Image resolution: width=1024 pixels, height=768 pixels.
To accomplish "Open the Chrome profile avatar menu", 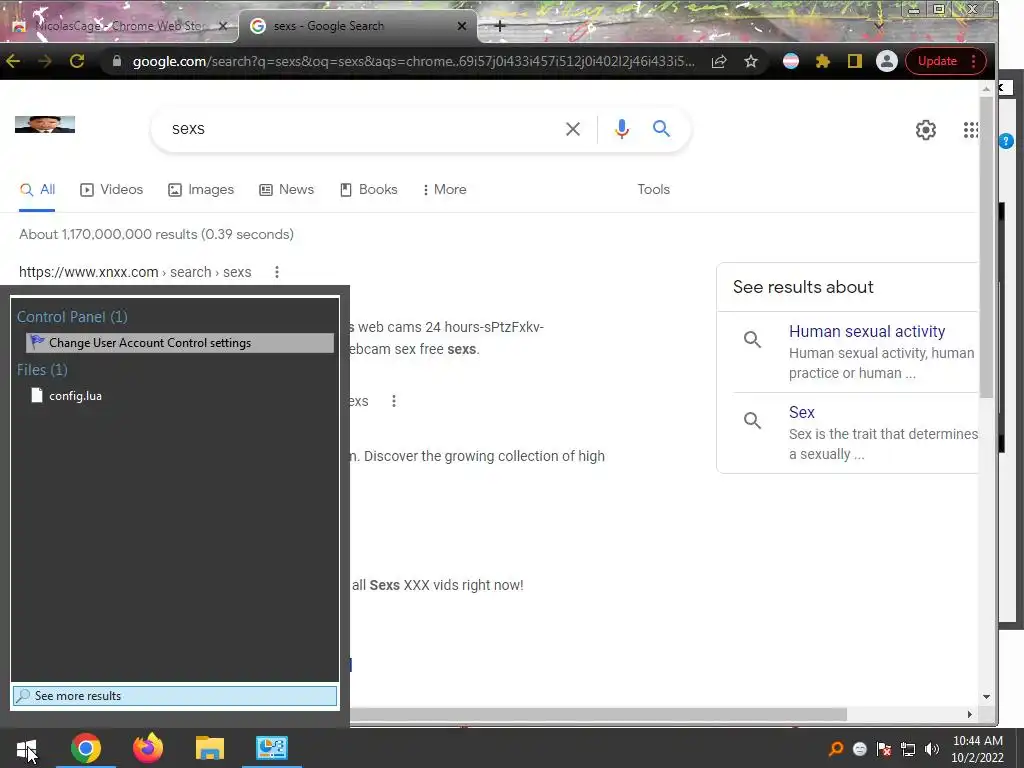I will tap(886, 61).
